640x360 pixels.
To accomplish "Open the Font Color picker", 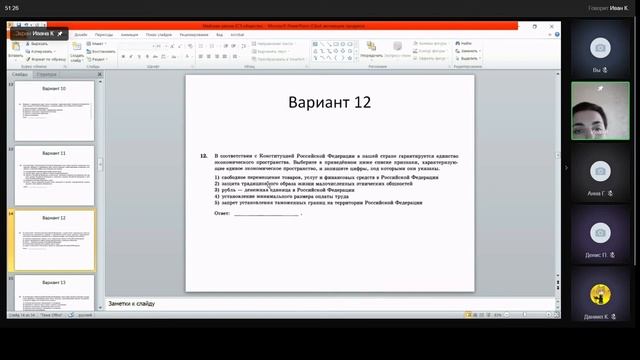I will [x=188, y=56].
